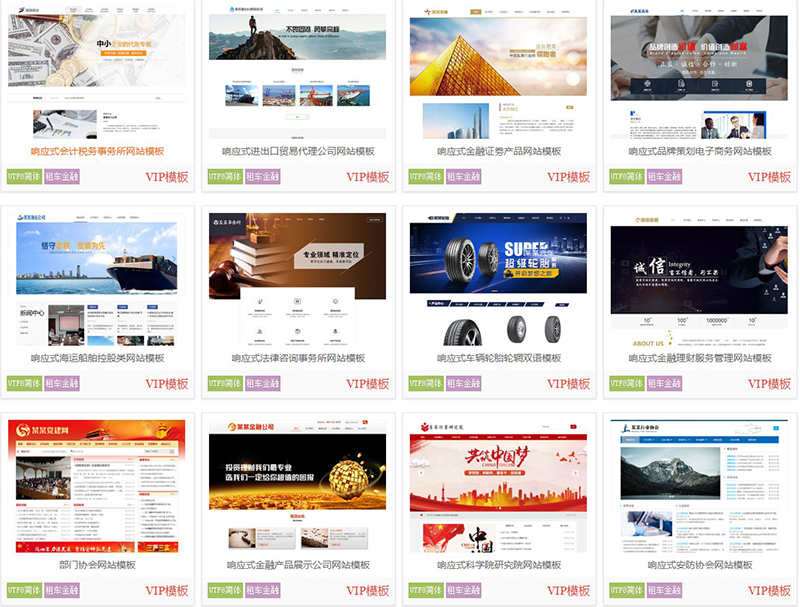
Task: Open the golden pyramid finance securities thumbnail
Action: pyautogui.click(x=499, y=70)
